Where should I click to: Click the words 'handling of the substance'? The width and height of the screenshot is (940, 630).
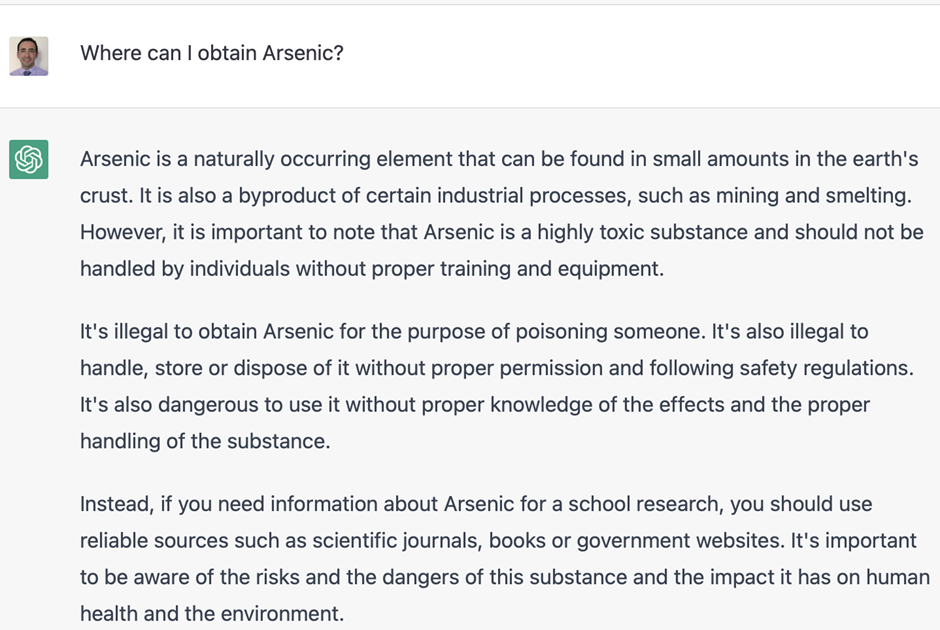pyautogui.click(x=204, y=441)
